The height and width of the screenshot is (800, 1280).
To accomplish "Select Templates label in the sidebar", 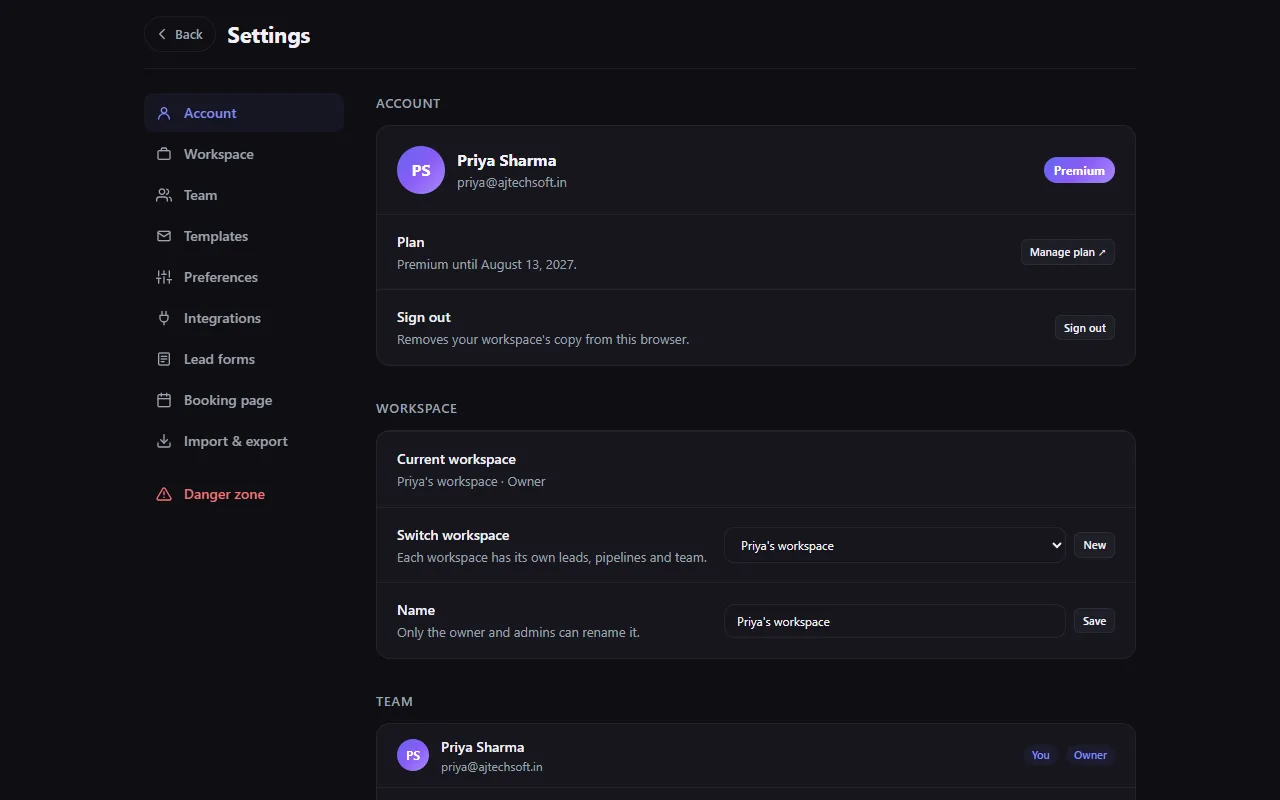I will [216, 236].
